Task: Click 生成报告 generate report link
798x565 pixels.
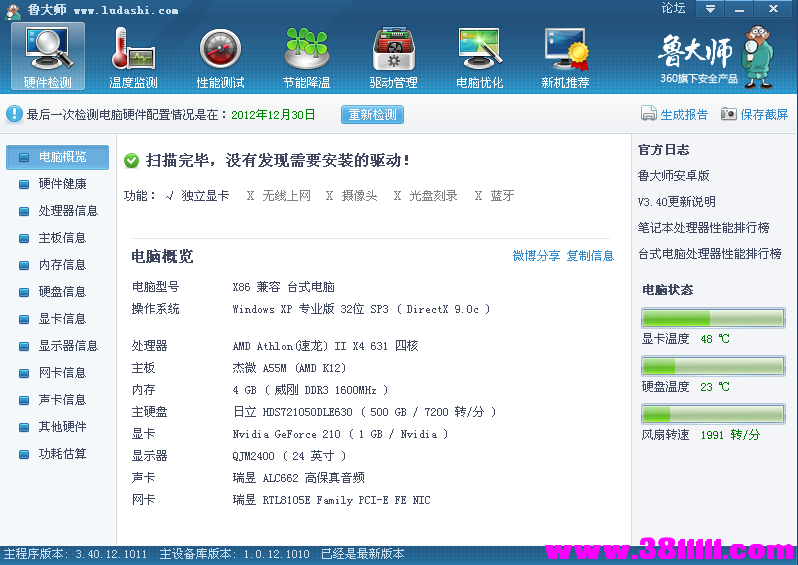Action: [x=684, y=115]
